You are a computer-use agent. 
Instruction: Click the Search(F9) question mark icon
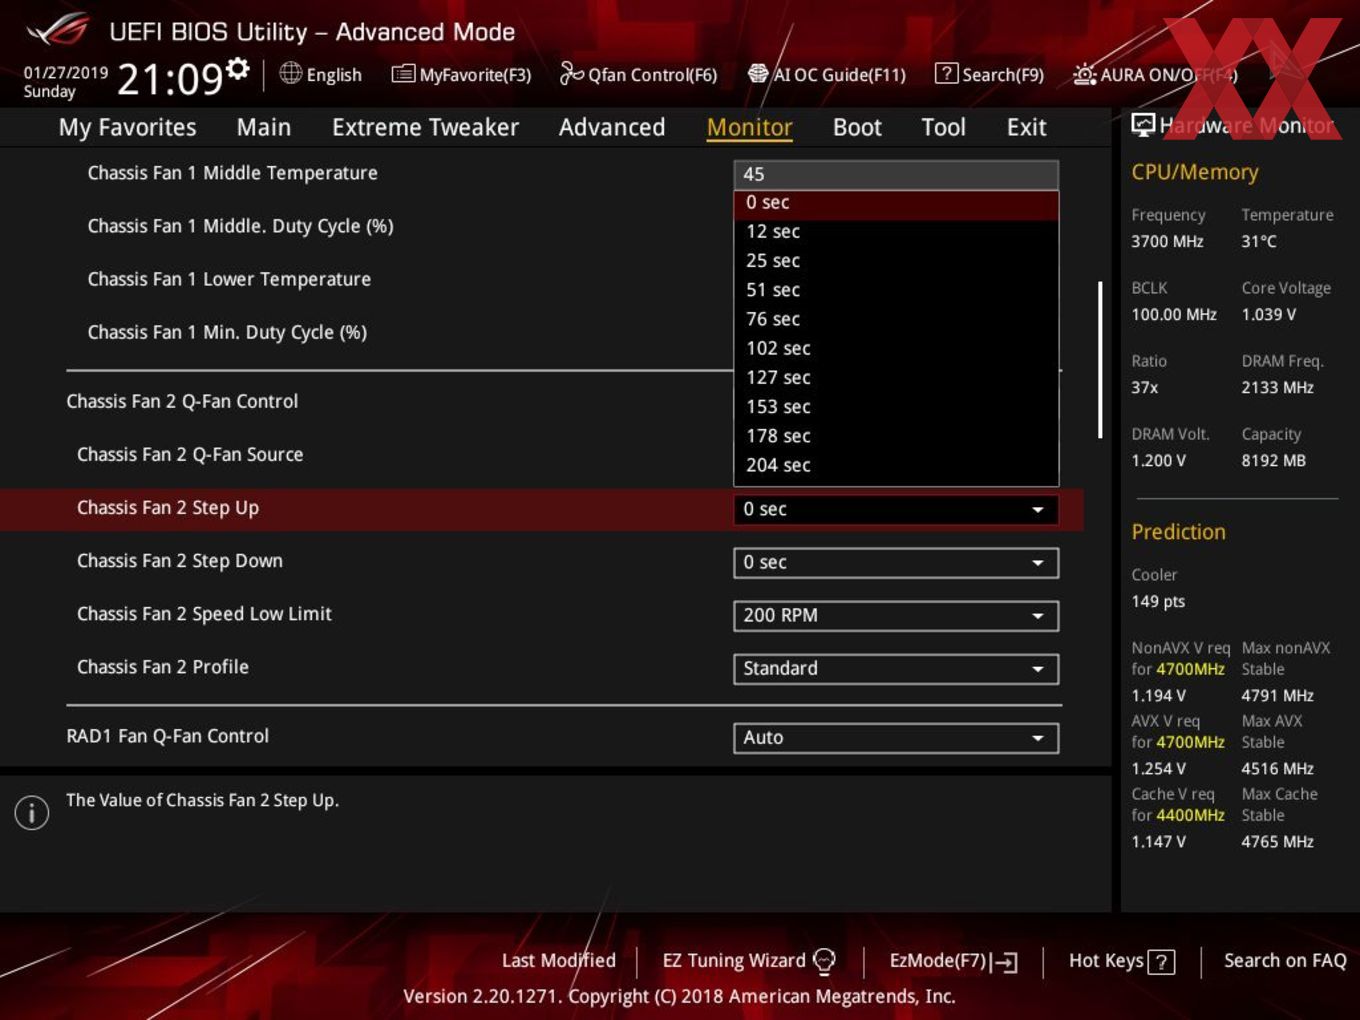pyautogui.click(x=946, y=73)
